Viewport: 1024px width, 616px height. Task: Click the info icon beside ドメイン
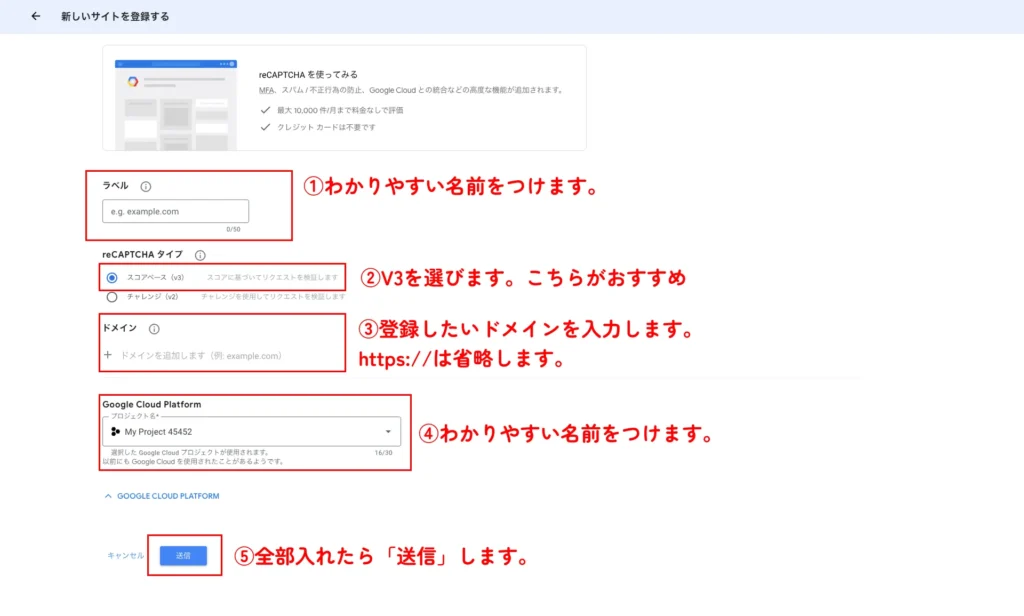[154, 328]
